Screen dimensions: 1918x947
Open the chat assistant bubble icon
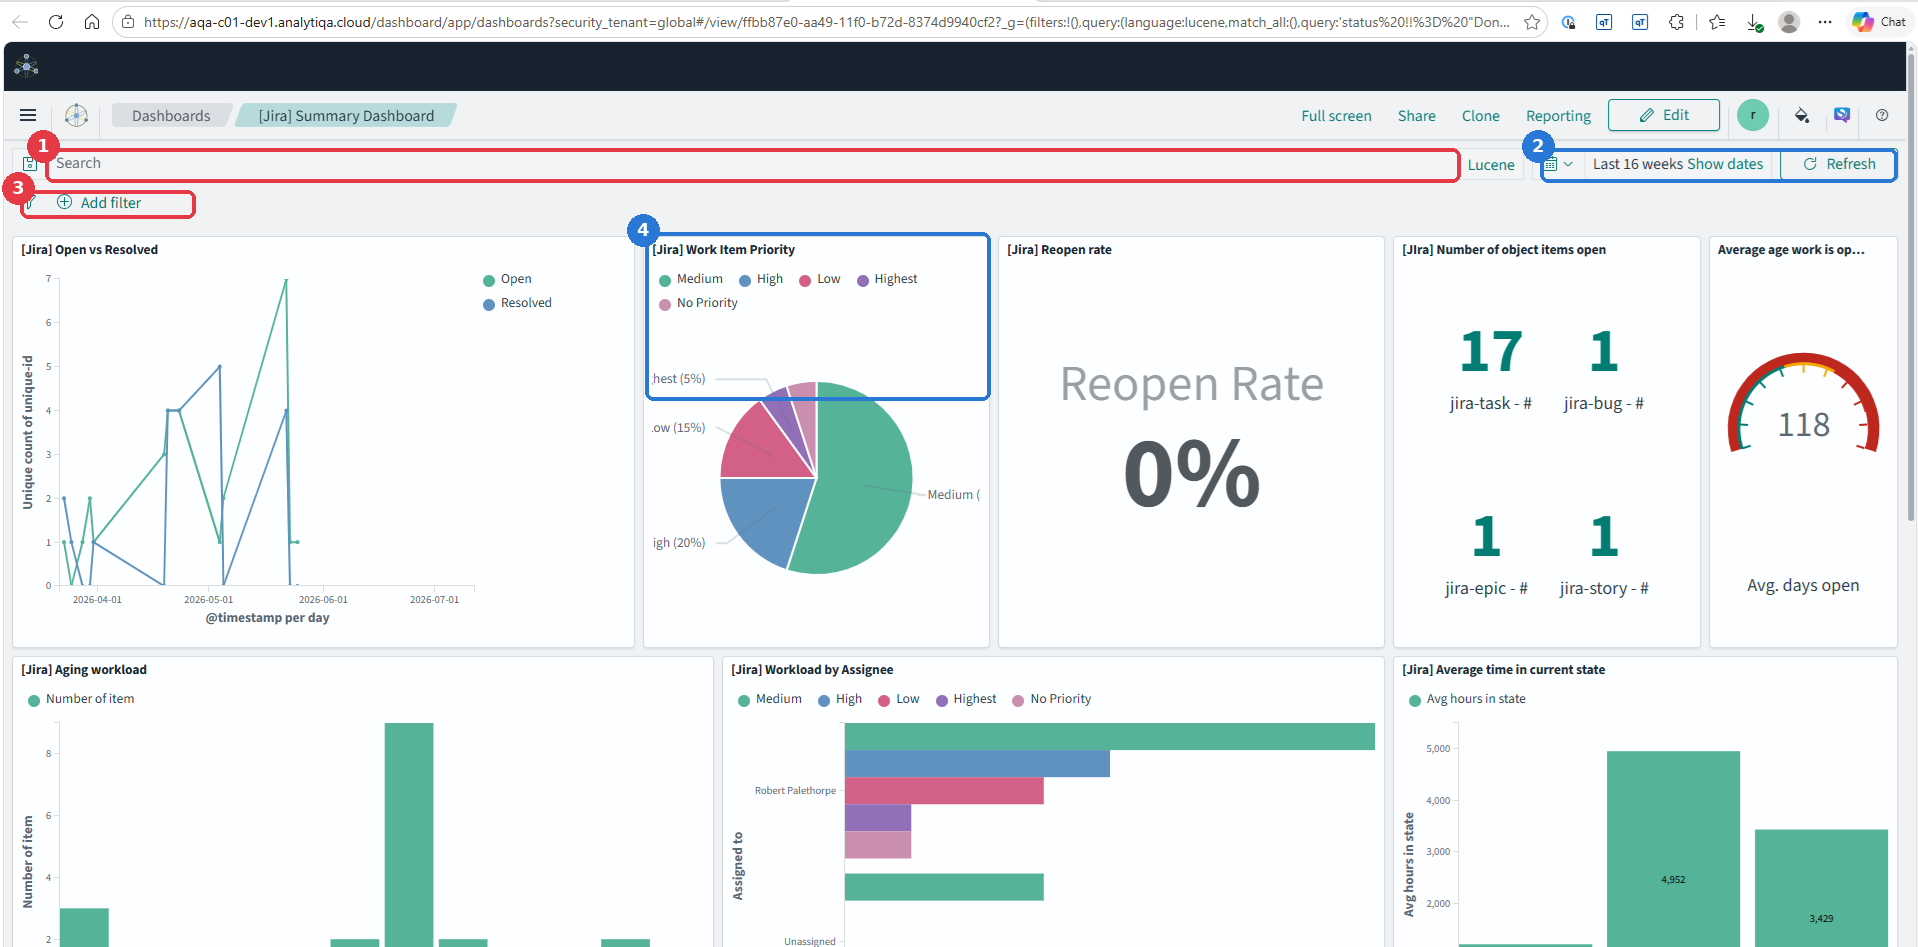click(x=1842, y=115)
